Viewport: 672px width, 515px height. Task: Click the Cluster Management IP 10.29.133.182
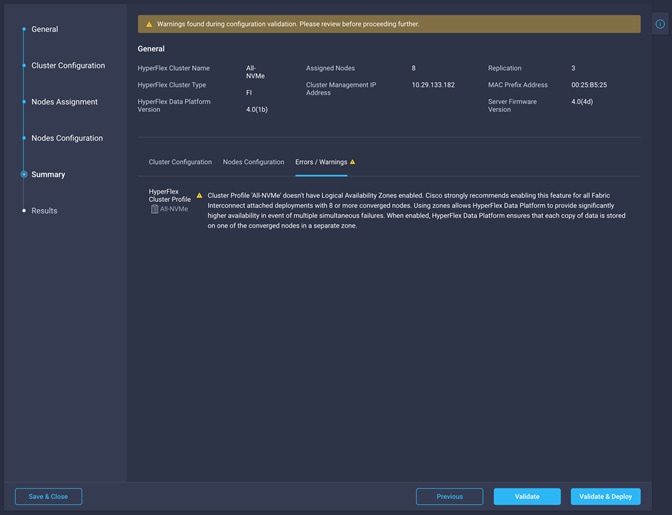(x=433, y=85)
